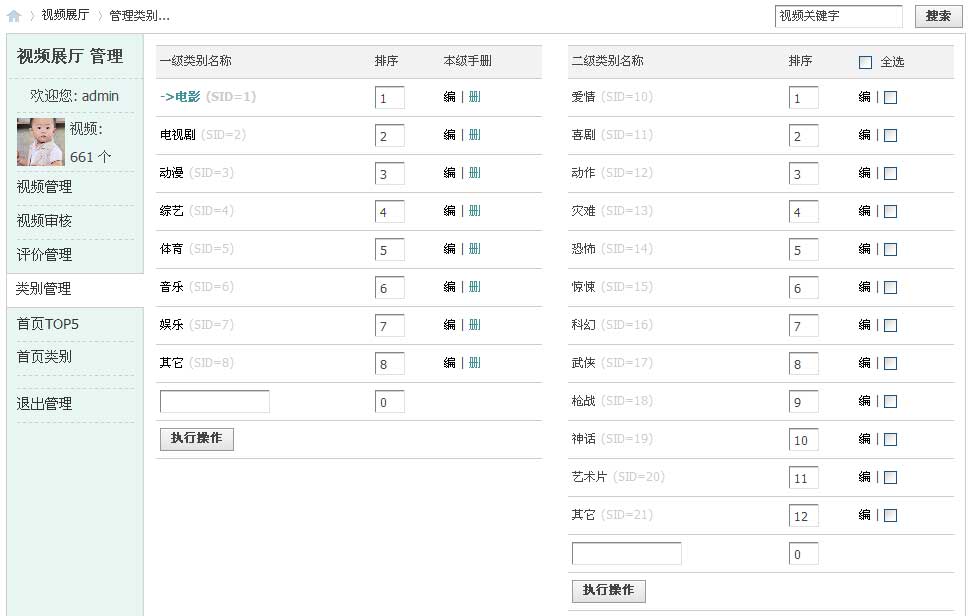Delete the 电影 category

[x=475, y=97]
